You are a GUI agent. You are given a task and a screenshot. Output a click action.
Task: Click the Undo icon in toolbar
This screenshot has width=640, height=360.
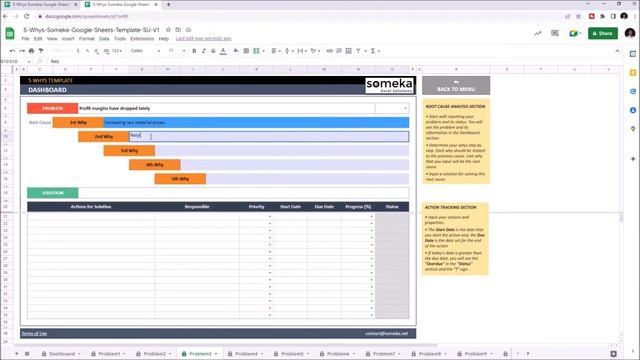[12, 51]
